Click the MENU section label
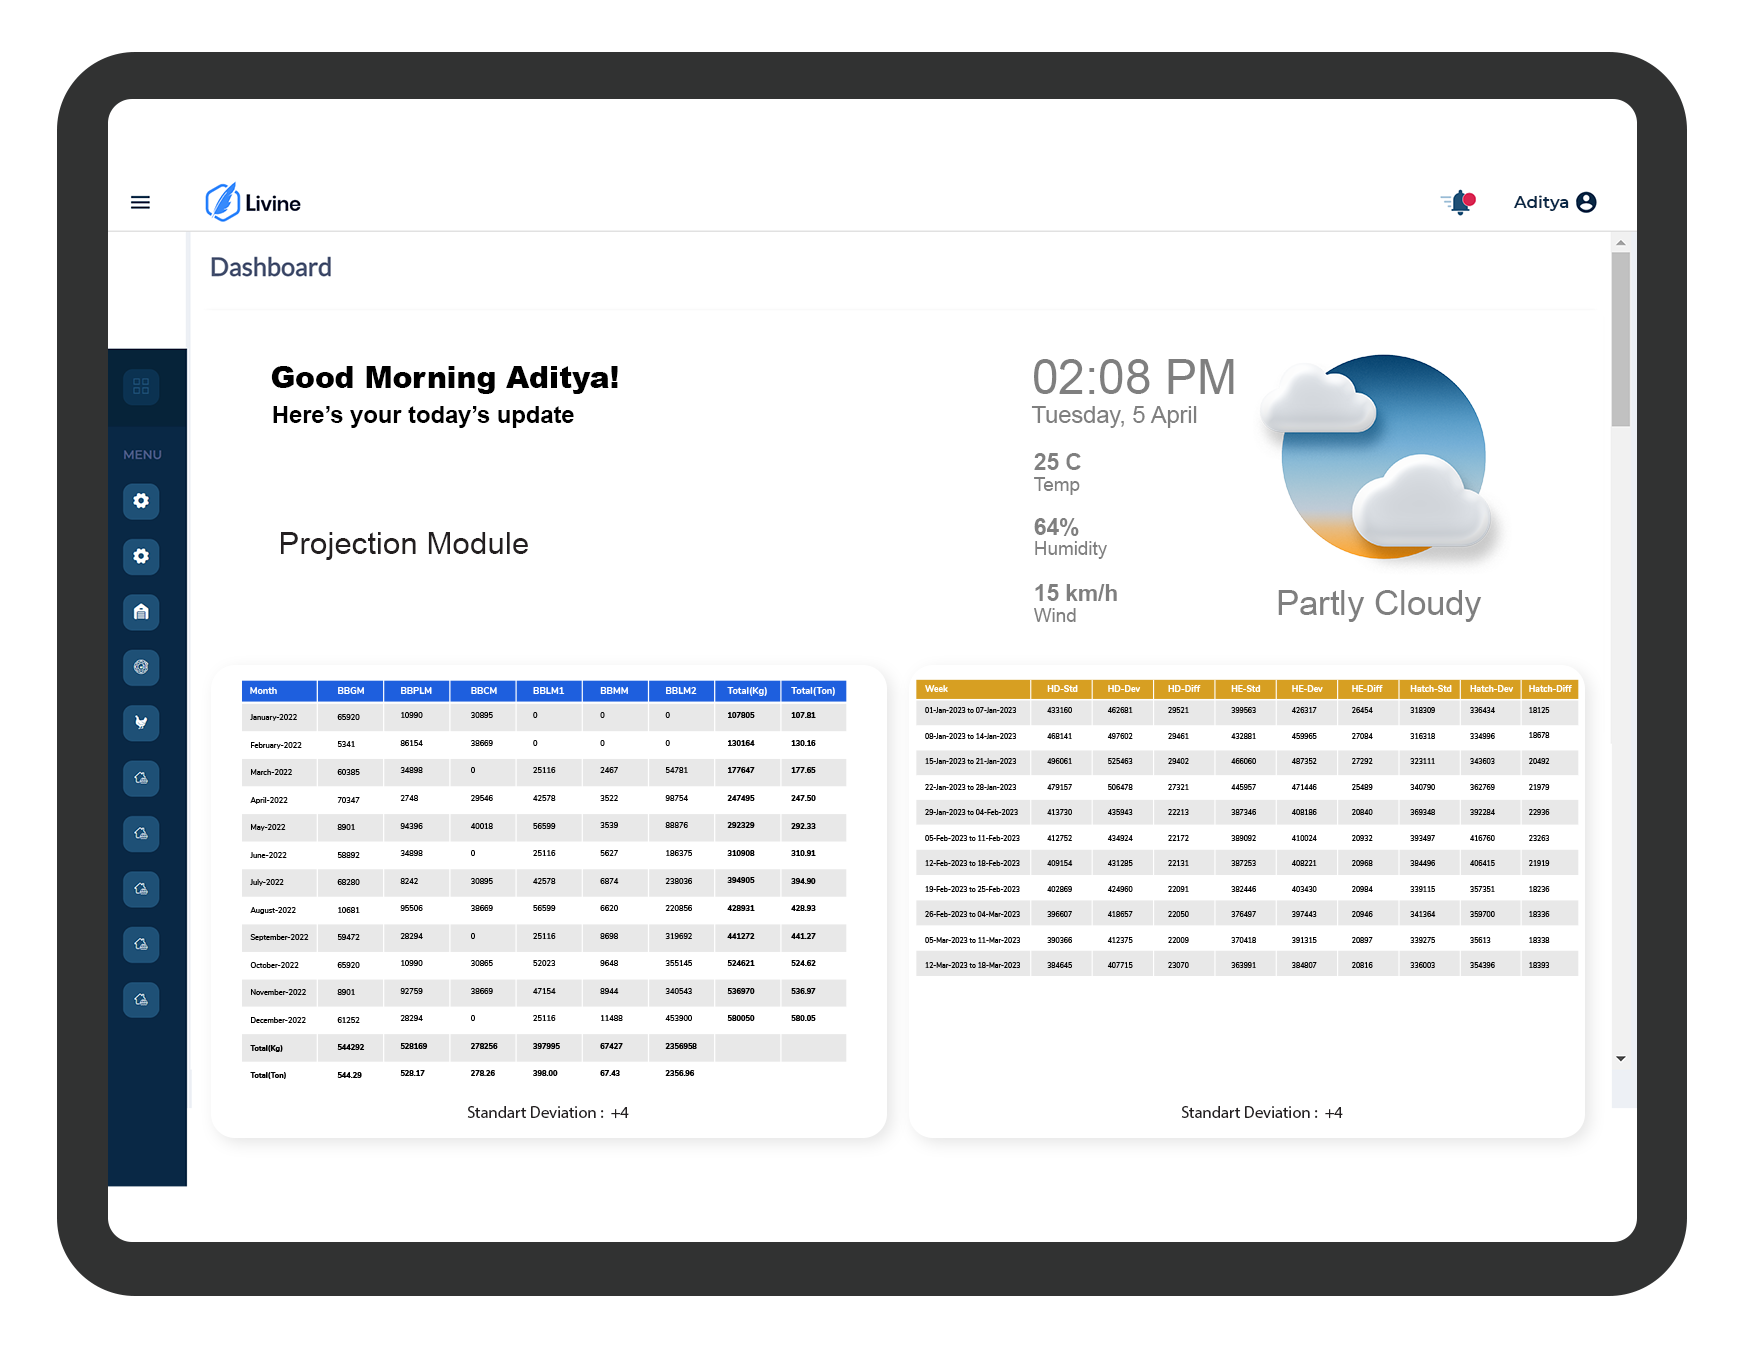The width and height of the screenshot is (1745, 1352). (143, 454)
